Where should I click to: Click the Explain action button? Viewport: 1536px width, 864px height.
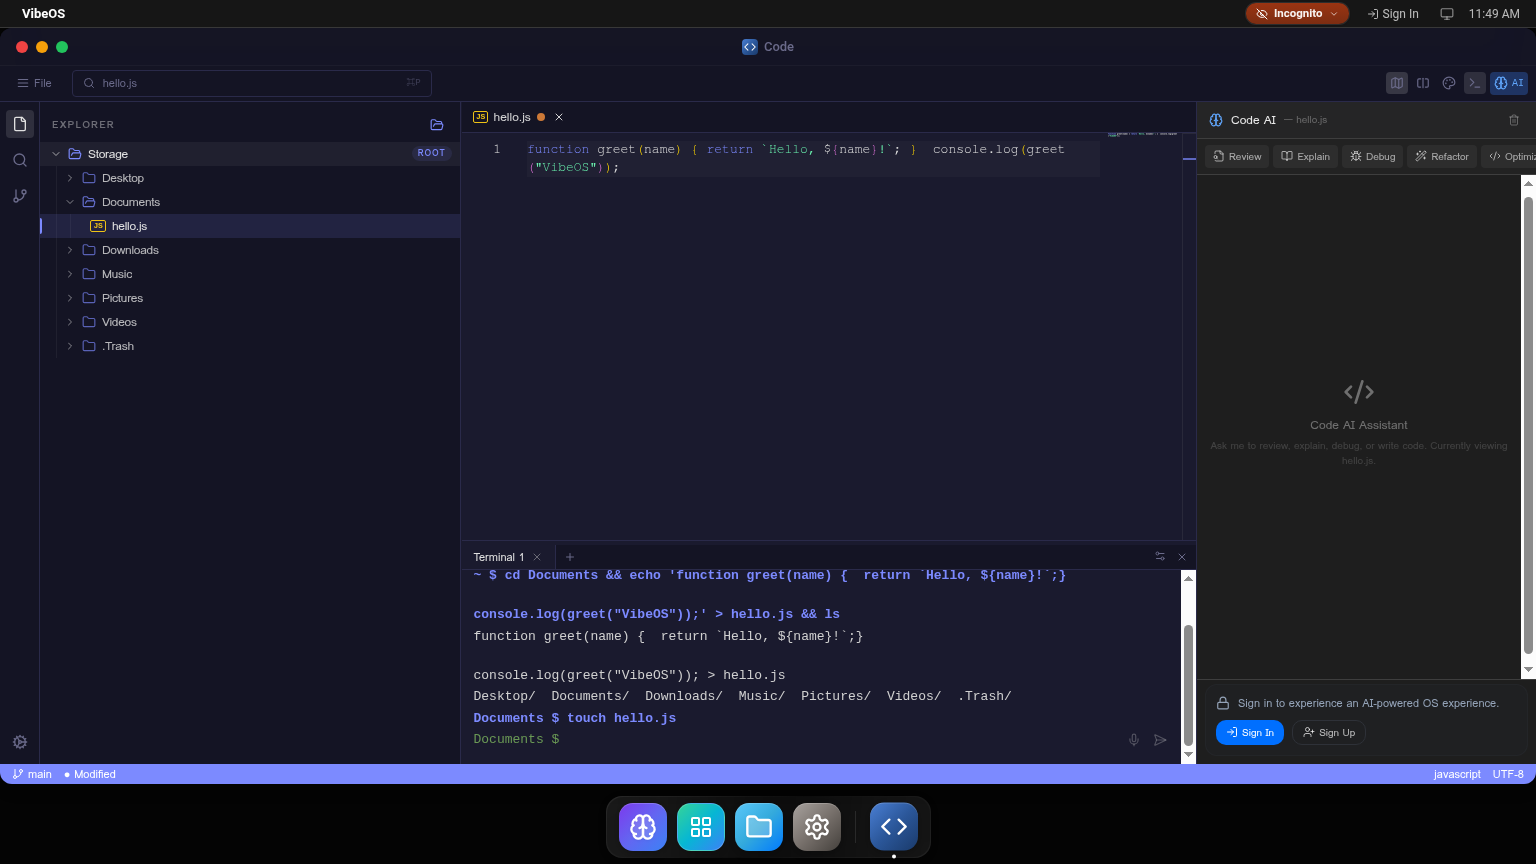pyautogui.click(x=1305, y=157)
